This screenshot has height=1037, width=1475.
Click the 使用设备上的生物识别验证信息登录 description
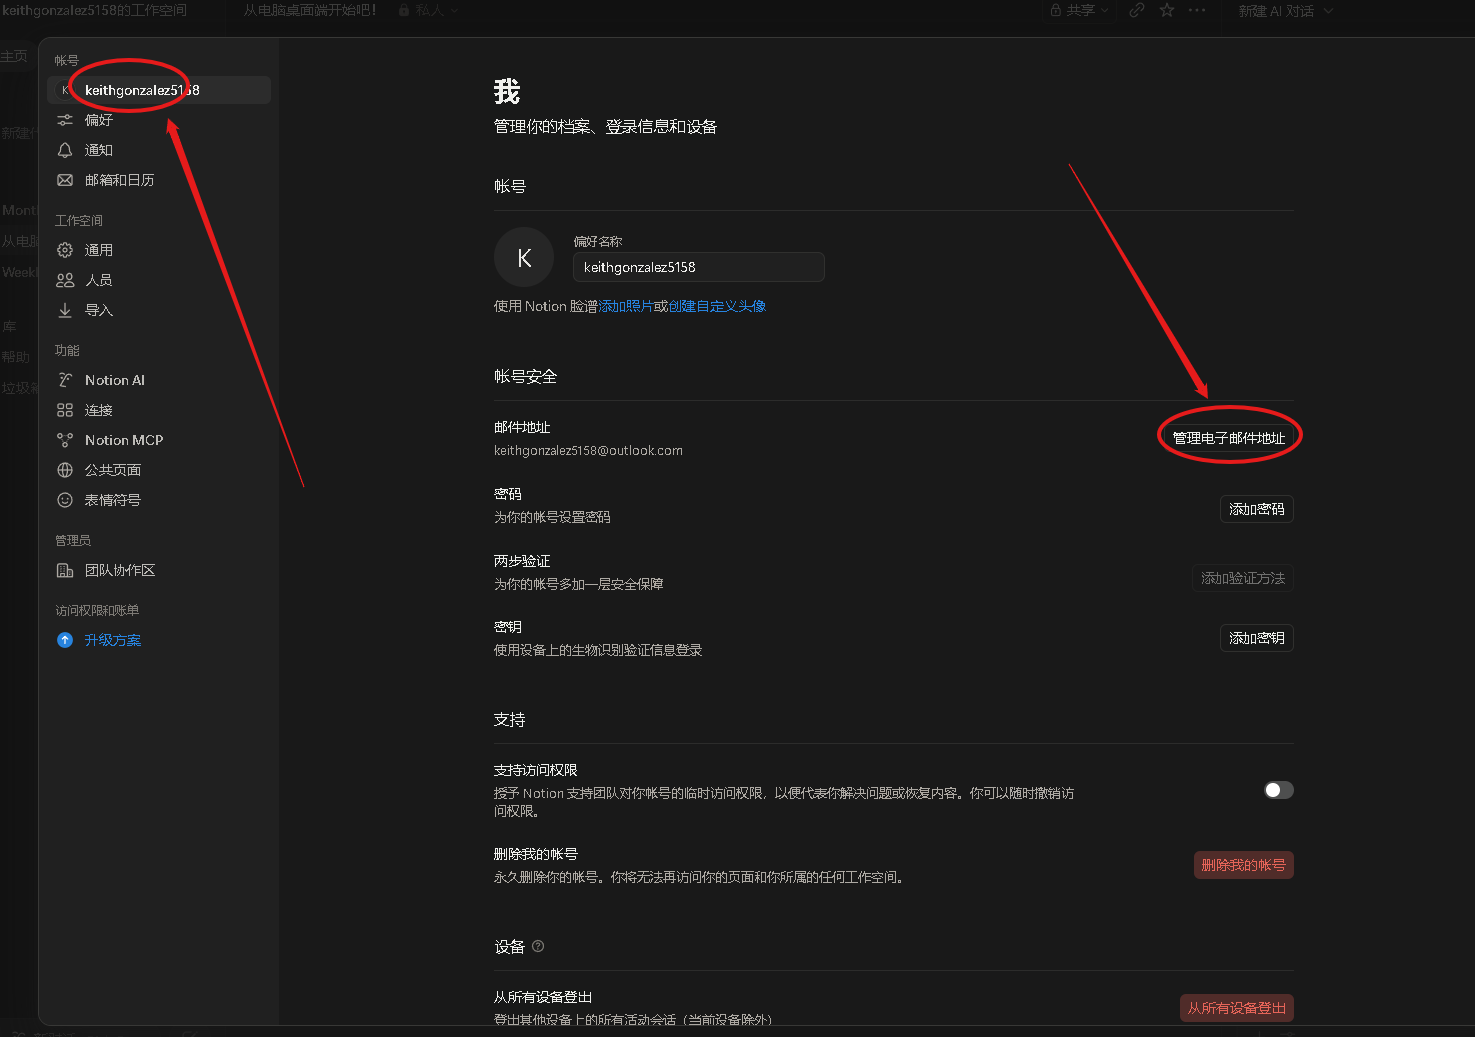pos(598,650)
